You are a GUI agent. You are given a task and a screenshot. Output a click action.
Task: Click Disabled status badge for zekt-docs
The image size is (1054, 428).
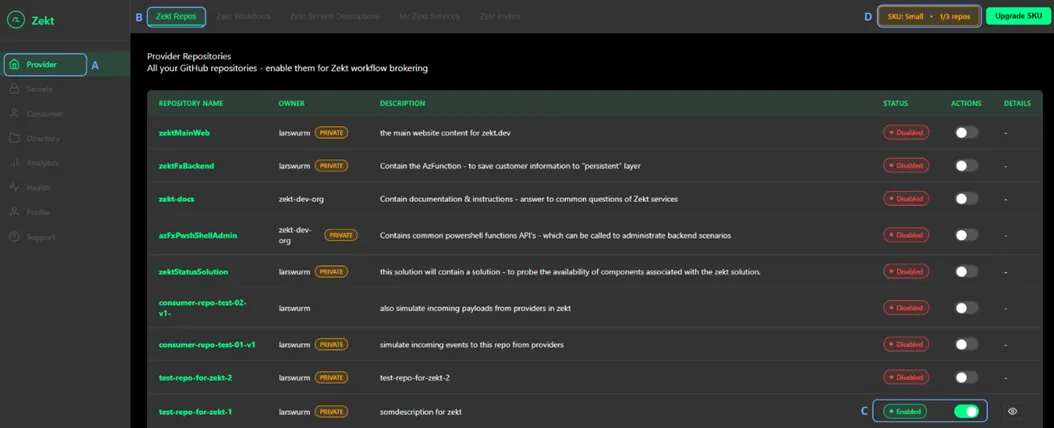click(906, 199)
